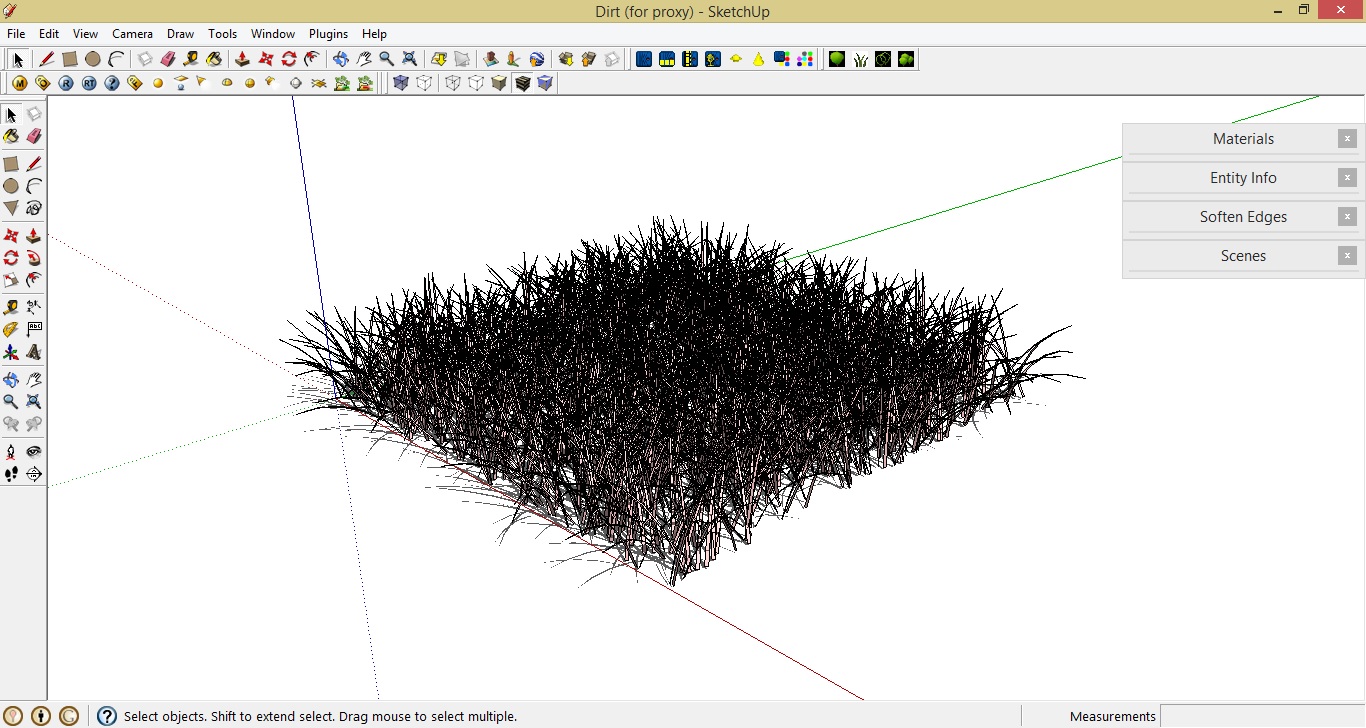Viewport: 1366px width, 728px height.
Task: Expand the Materials panel
Action: click(1243, 139)
